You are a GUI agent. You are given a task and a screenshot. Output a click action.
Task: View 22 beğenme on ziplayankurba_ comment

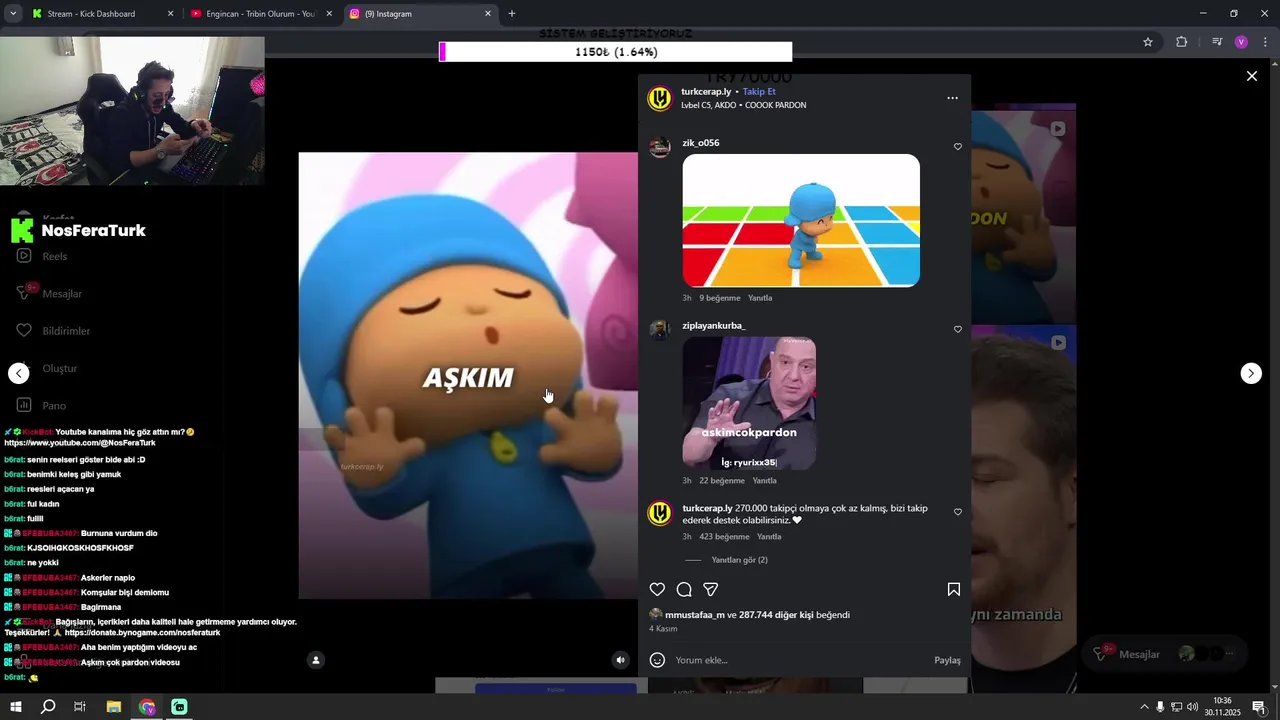coord(722,481)
